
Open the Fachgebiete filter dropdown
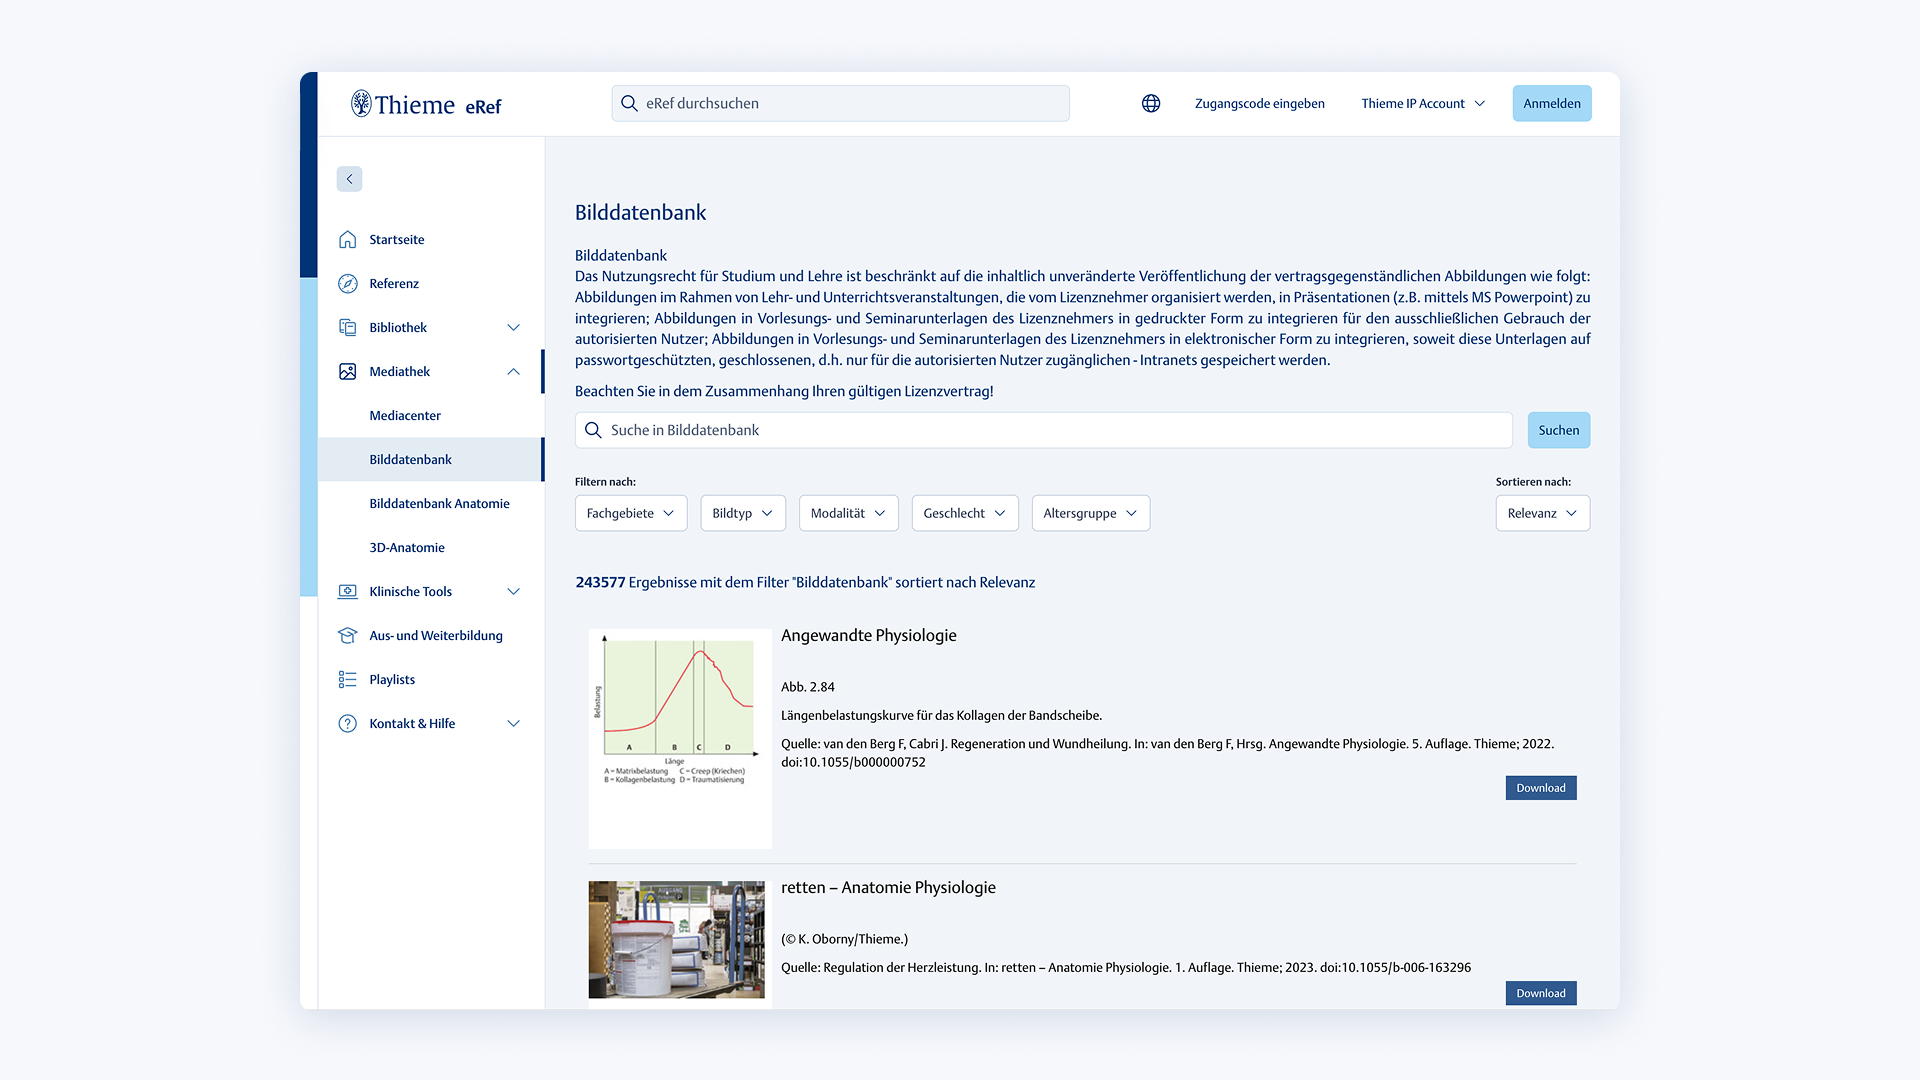tap(631, 513)
